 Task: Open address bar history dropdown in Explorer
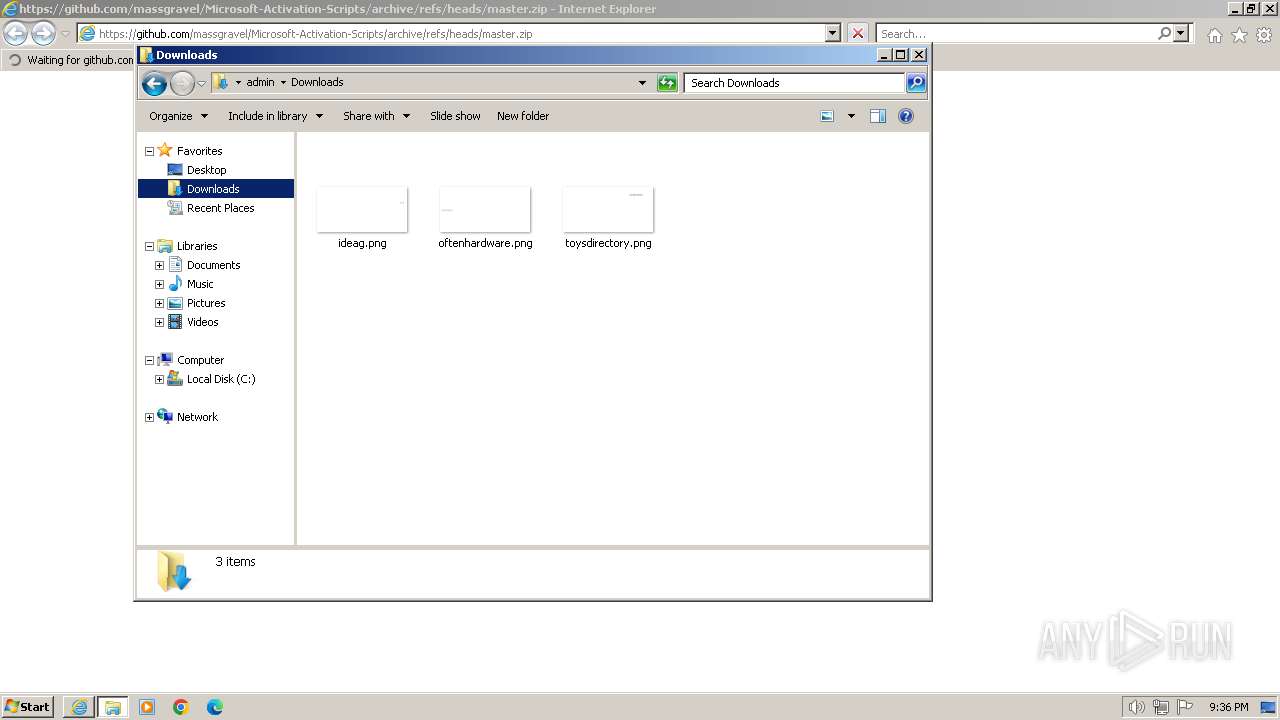(x=642, y=83)
